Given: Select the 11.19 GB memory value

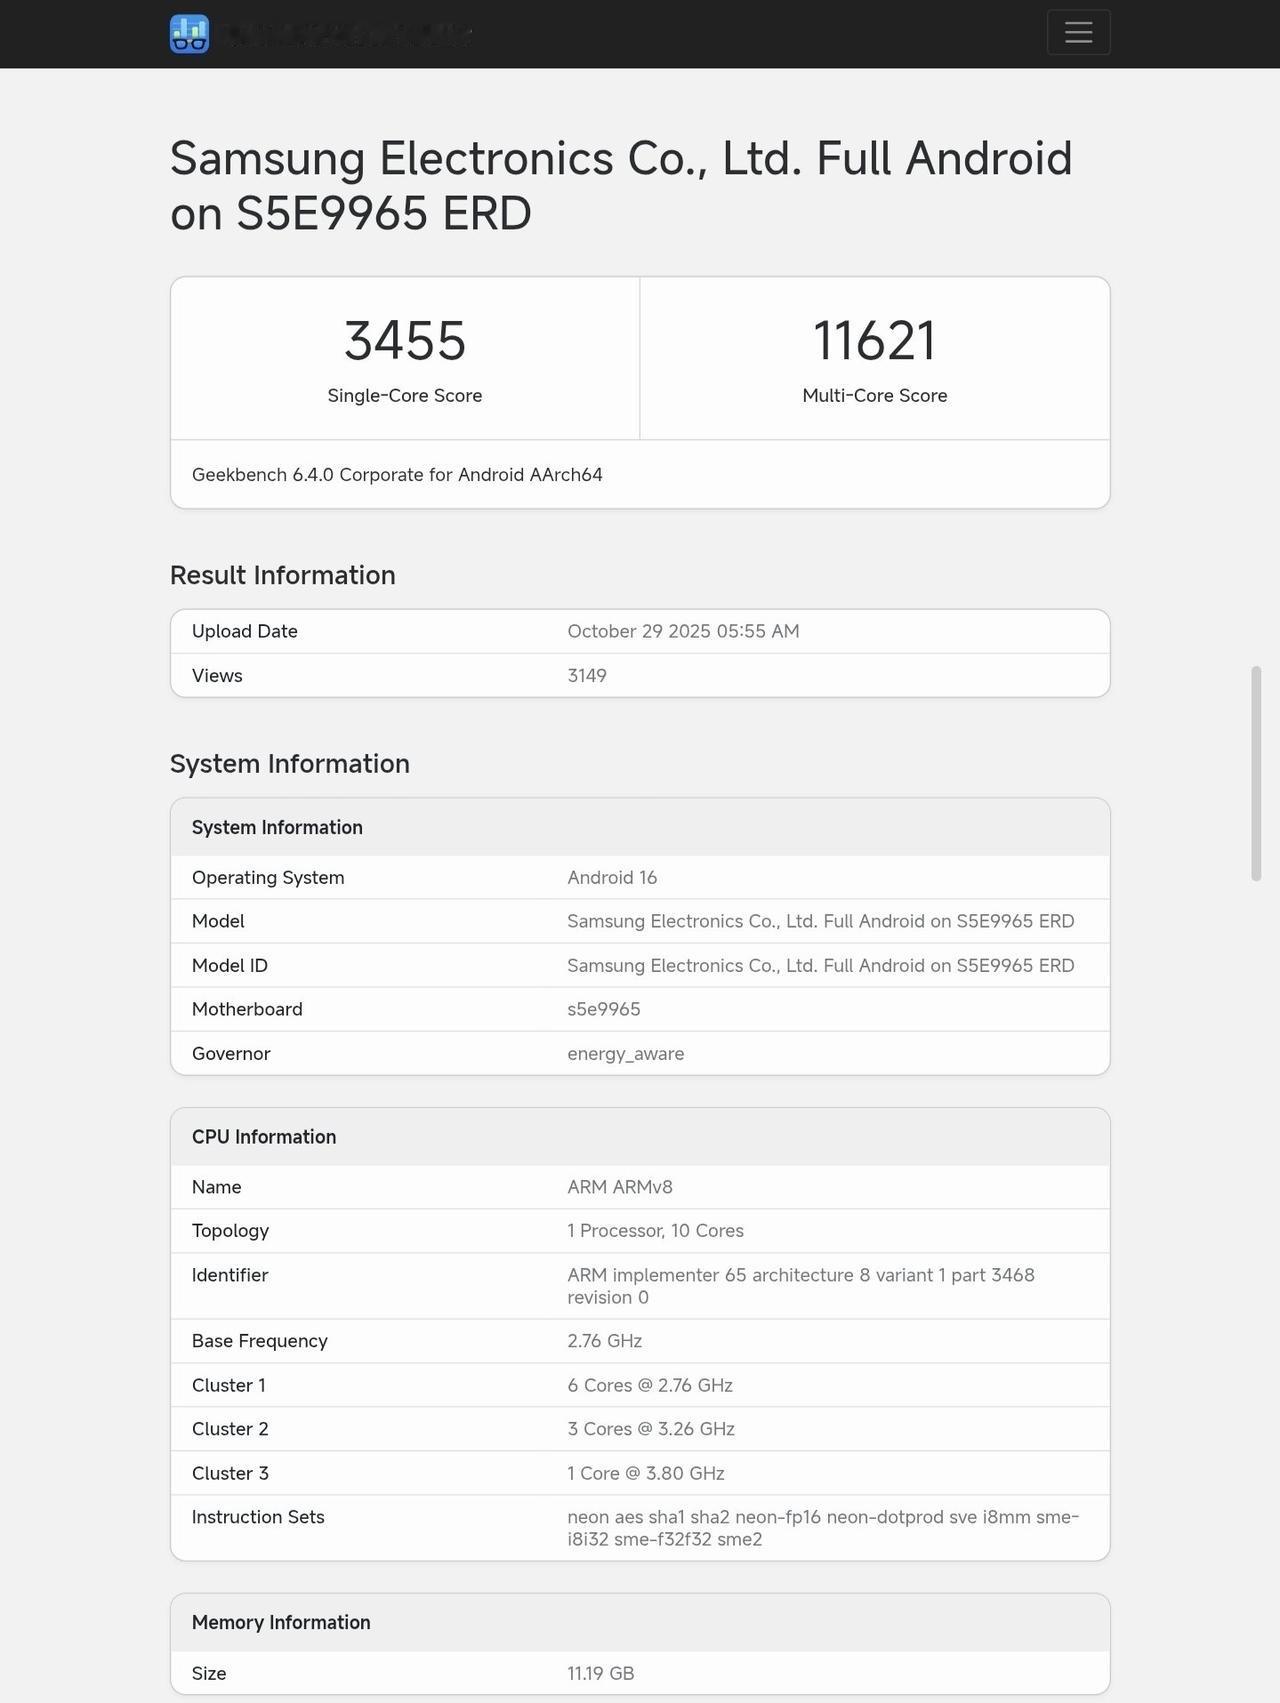Looking at the screenshot, I should pos(601,1673).
